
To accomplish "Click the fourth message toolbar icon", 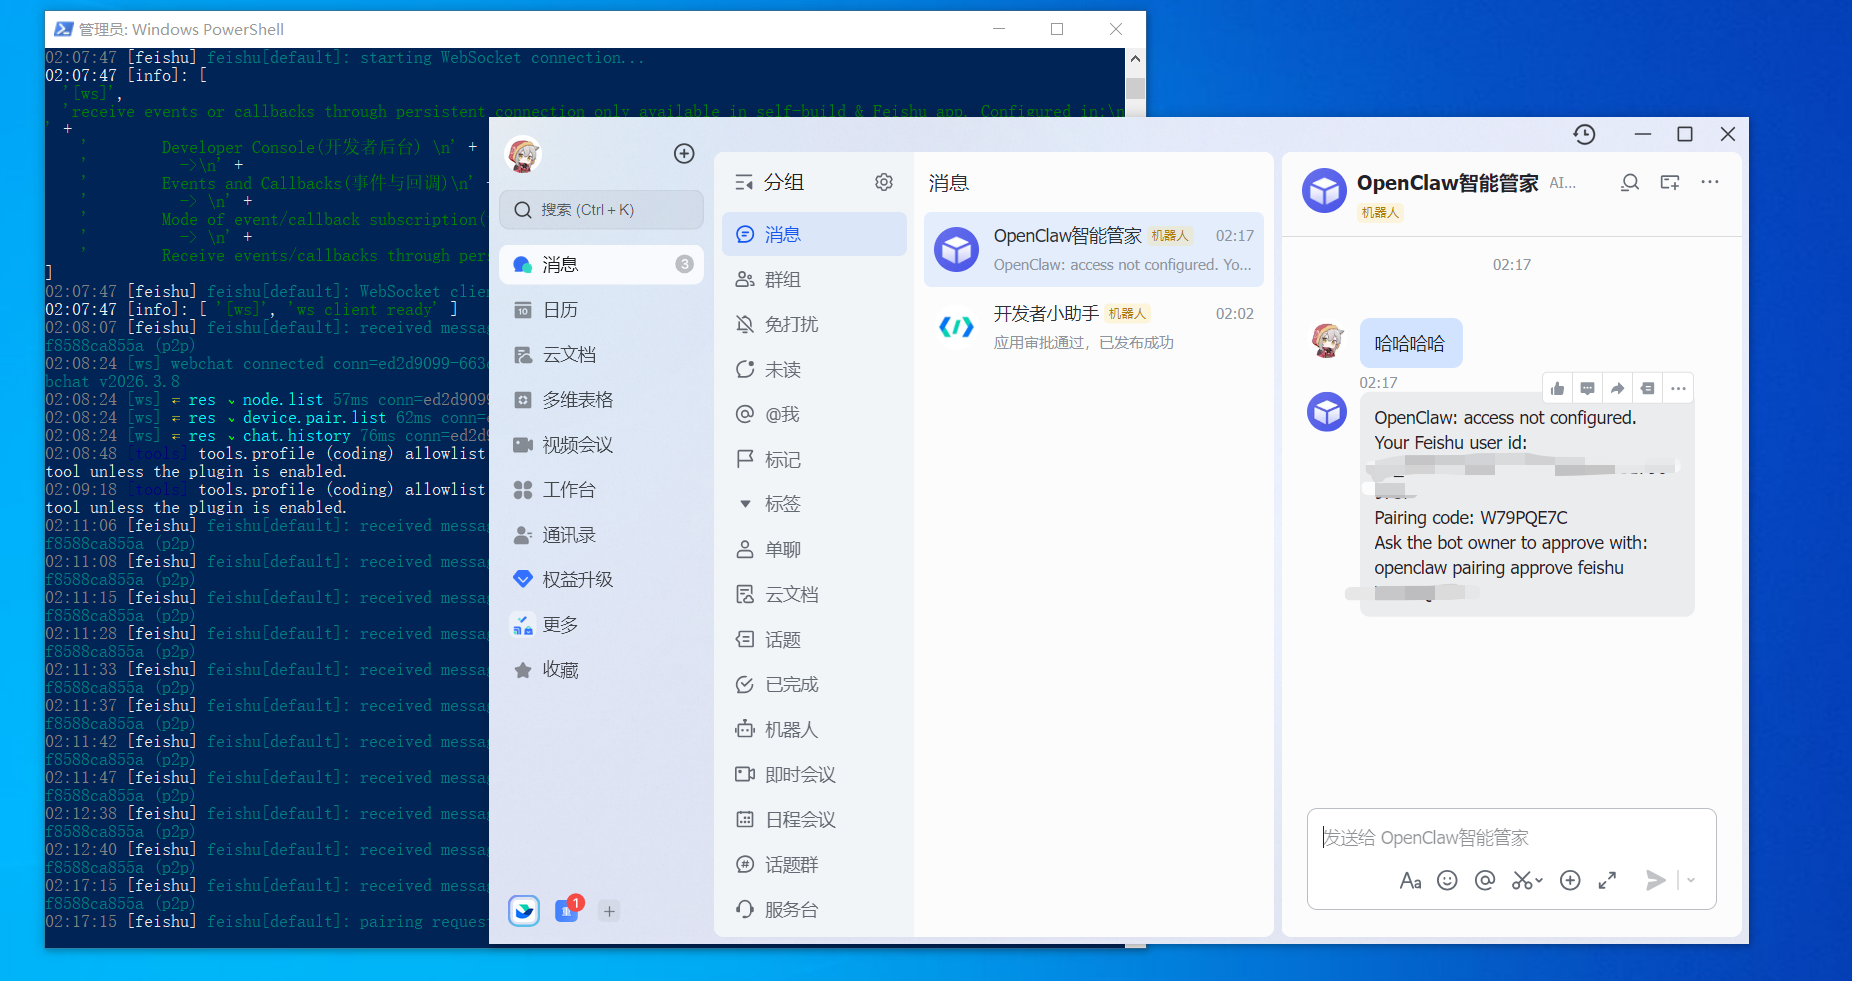I will point(1648,388).
